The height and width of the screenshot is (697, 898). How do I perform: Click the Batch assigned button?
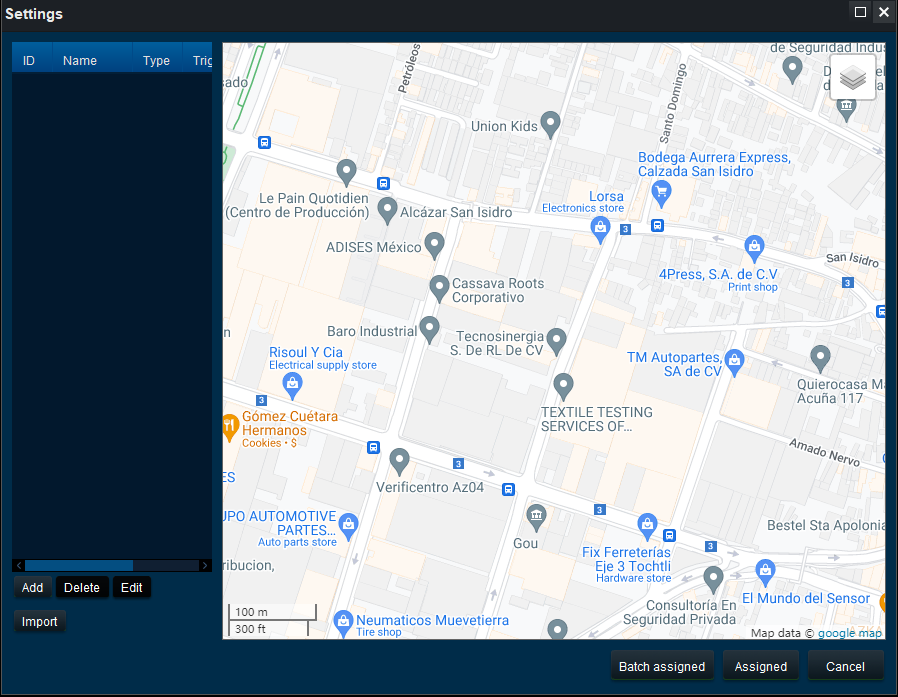coord(662,666)
